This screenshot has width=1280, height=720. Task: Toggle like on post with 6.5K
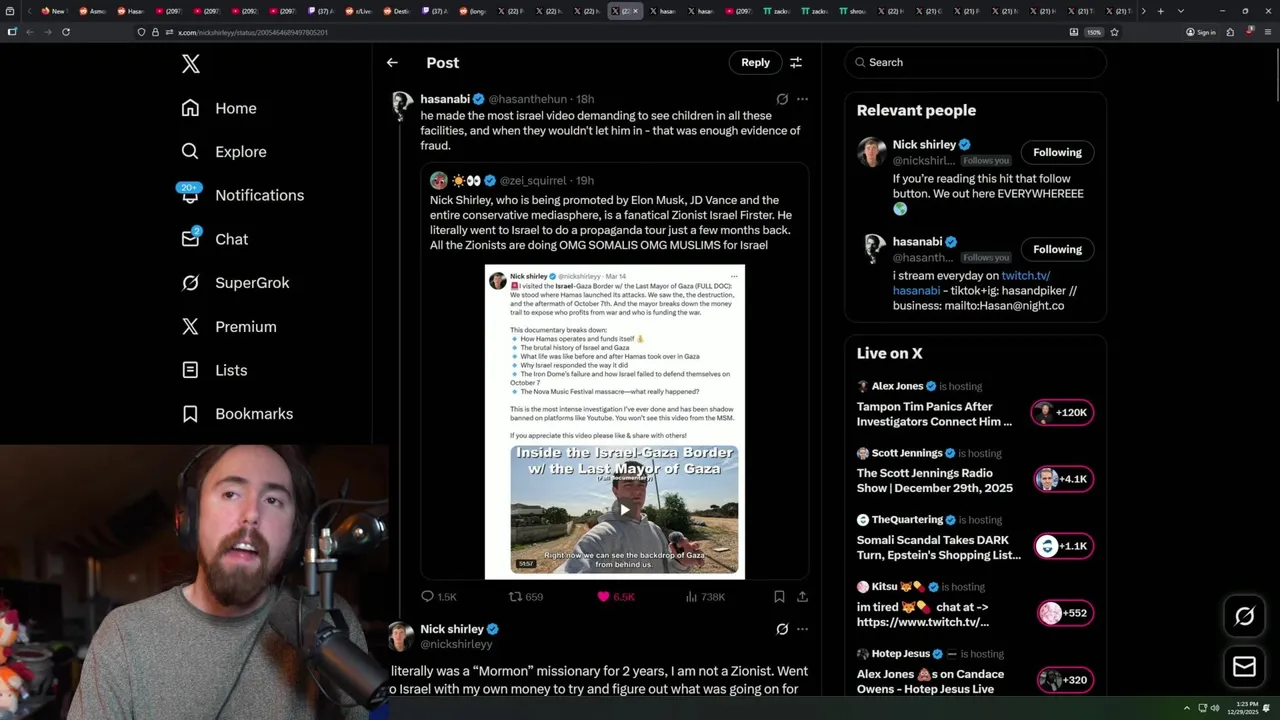tap(616, 597)
